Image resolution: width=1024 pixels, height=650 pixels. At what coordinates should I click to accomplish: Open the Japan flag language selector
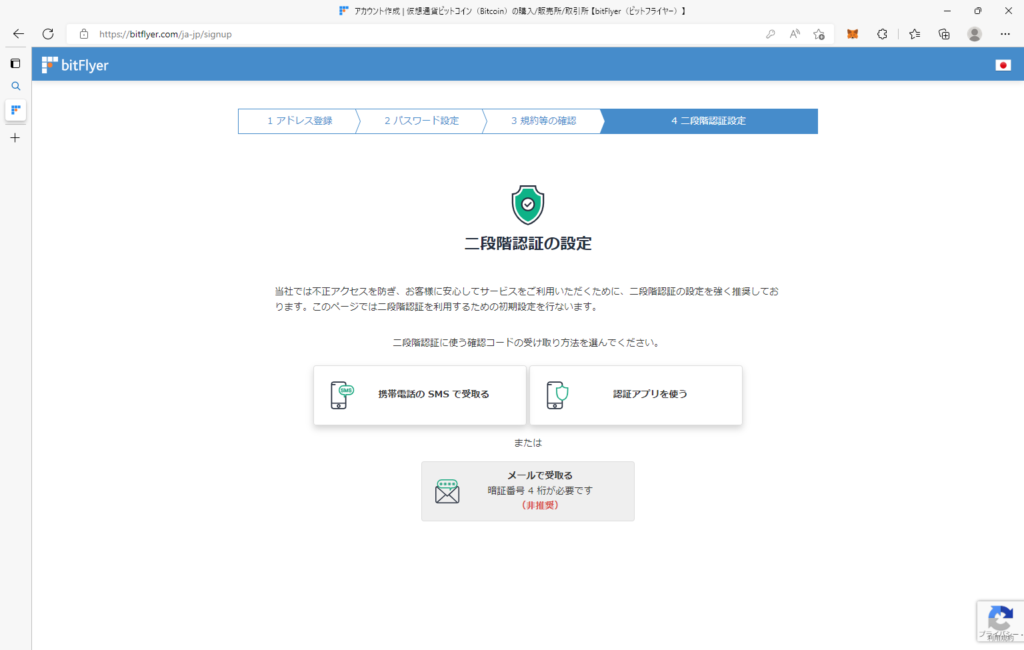point(1003,65)
